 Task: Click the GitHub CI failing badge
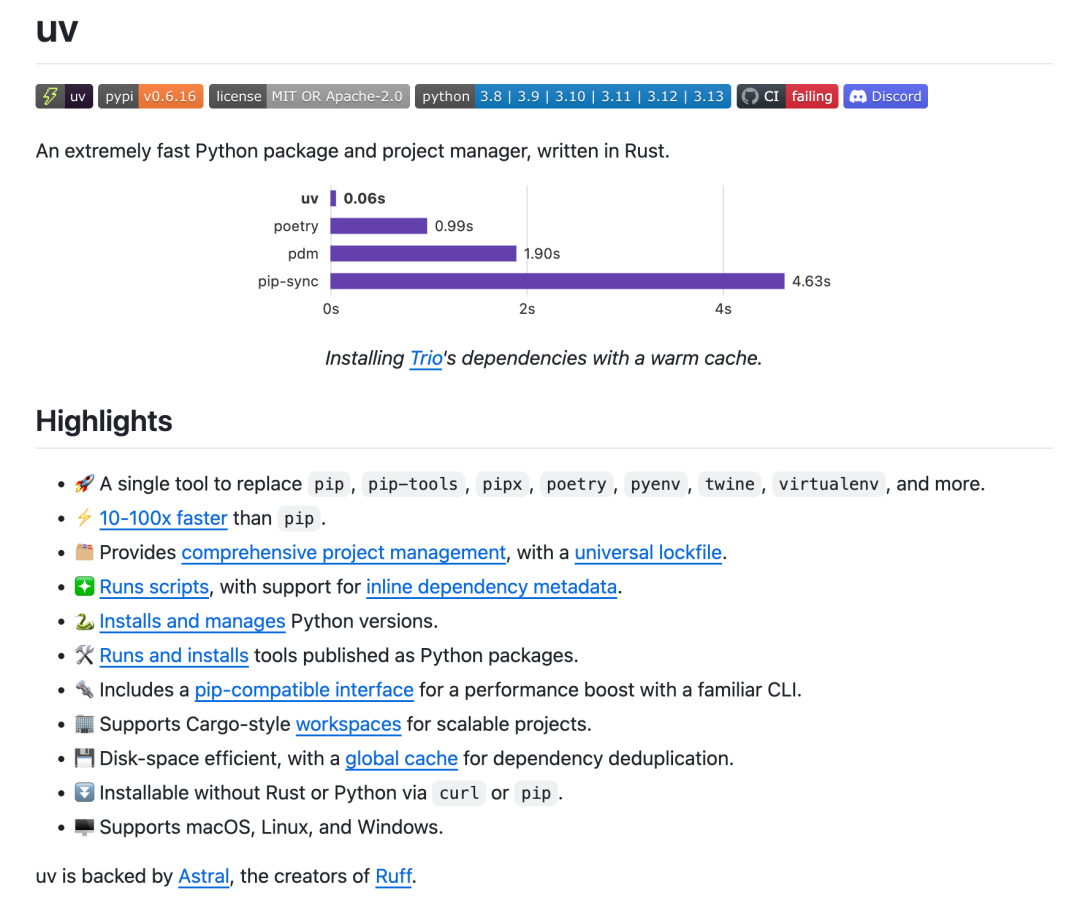coord(787,96)
